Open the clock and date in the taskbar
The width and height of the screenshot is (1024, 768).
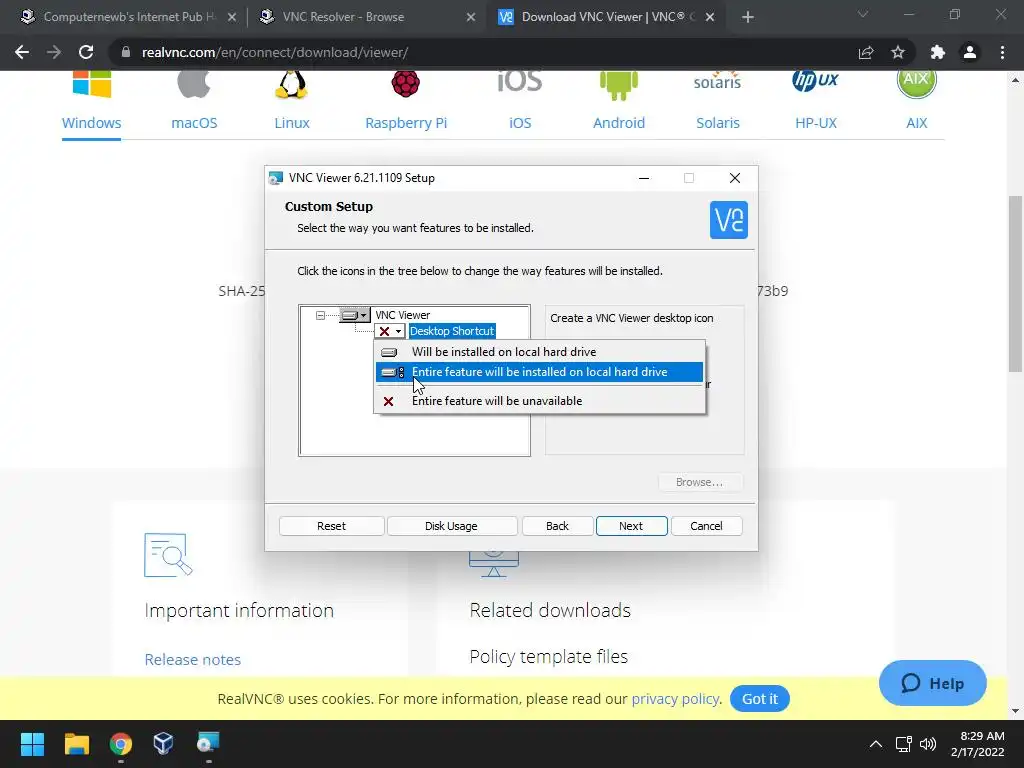[977, 744]
